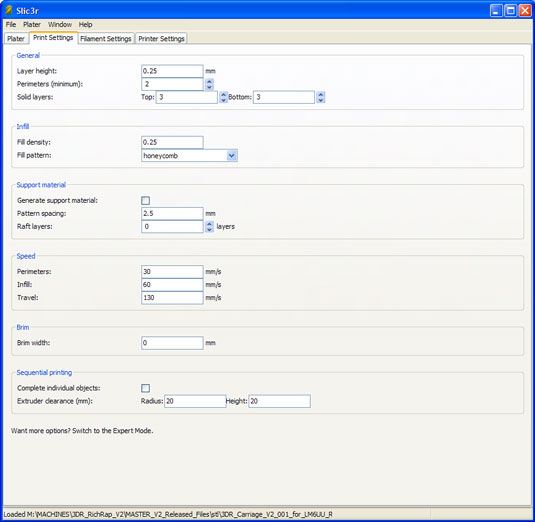Click the Pattern spacing input field
The height and width of the screenshot is (522, 535).
point(172,214)
